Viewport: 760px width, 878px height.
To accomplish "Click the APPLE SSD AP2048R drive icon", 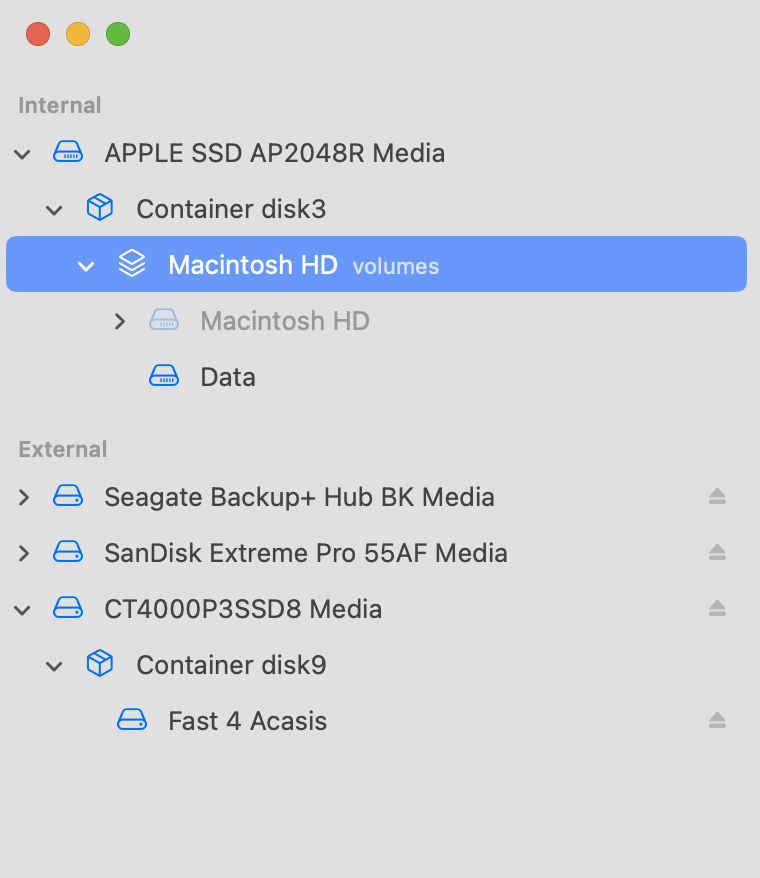I will 67,153.
